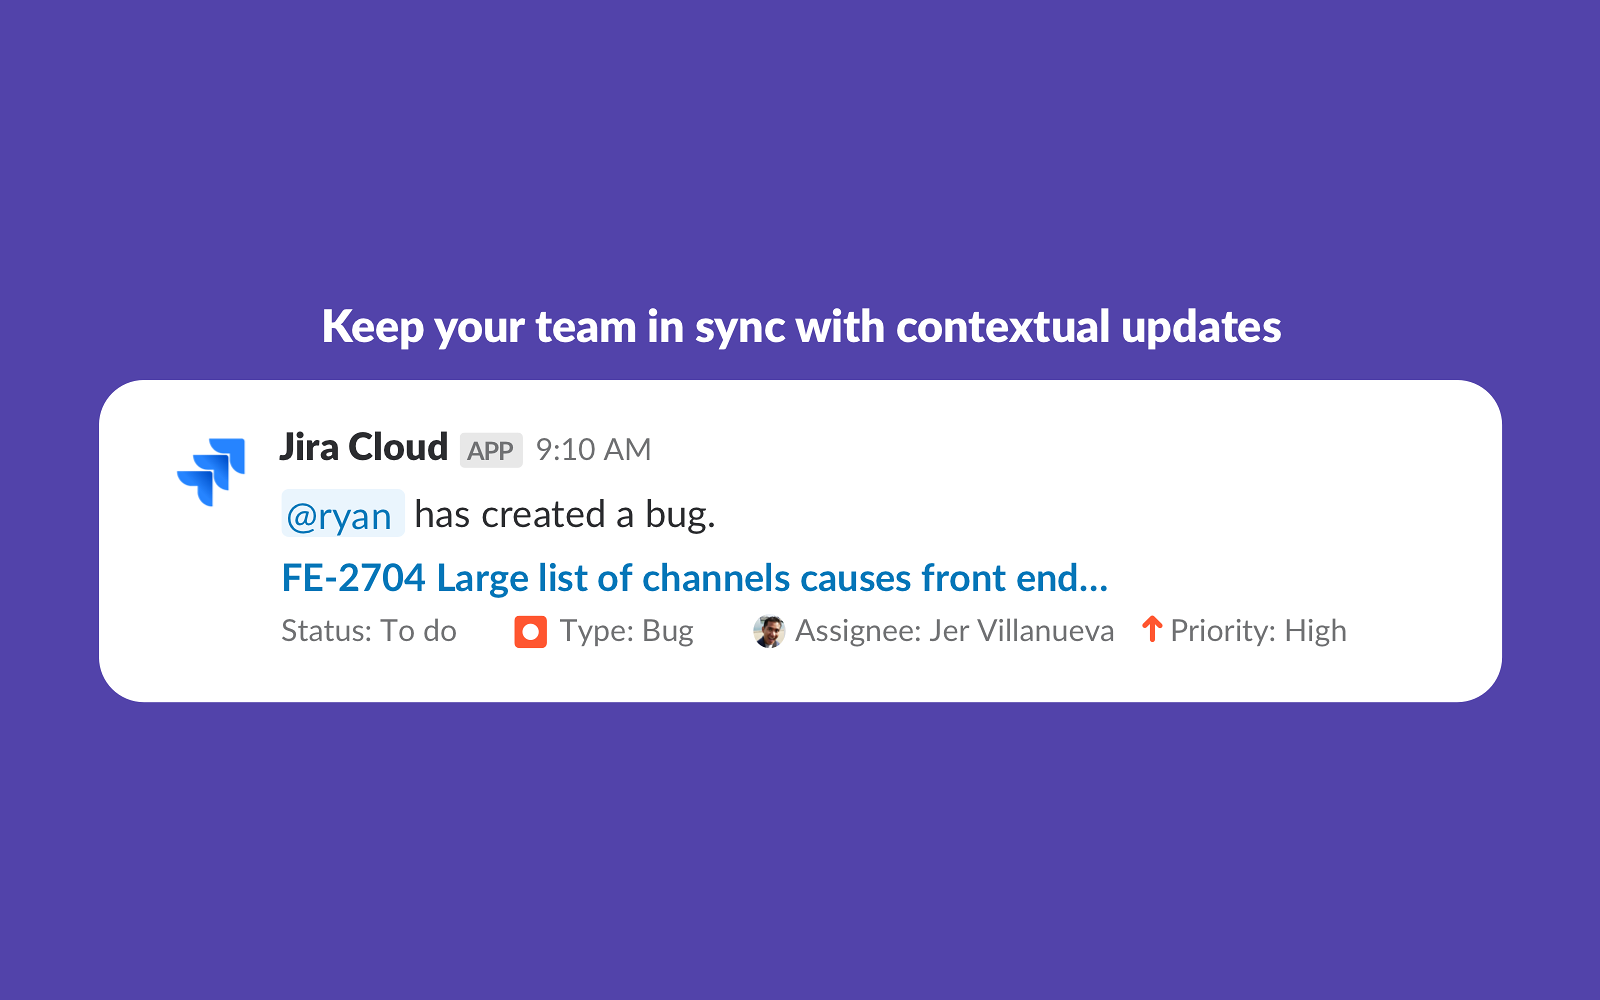Click the red High priority arrow icon
1600x1000 pixels.
click(1152, 629)
